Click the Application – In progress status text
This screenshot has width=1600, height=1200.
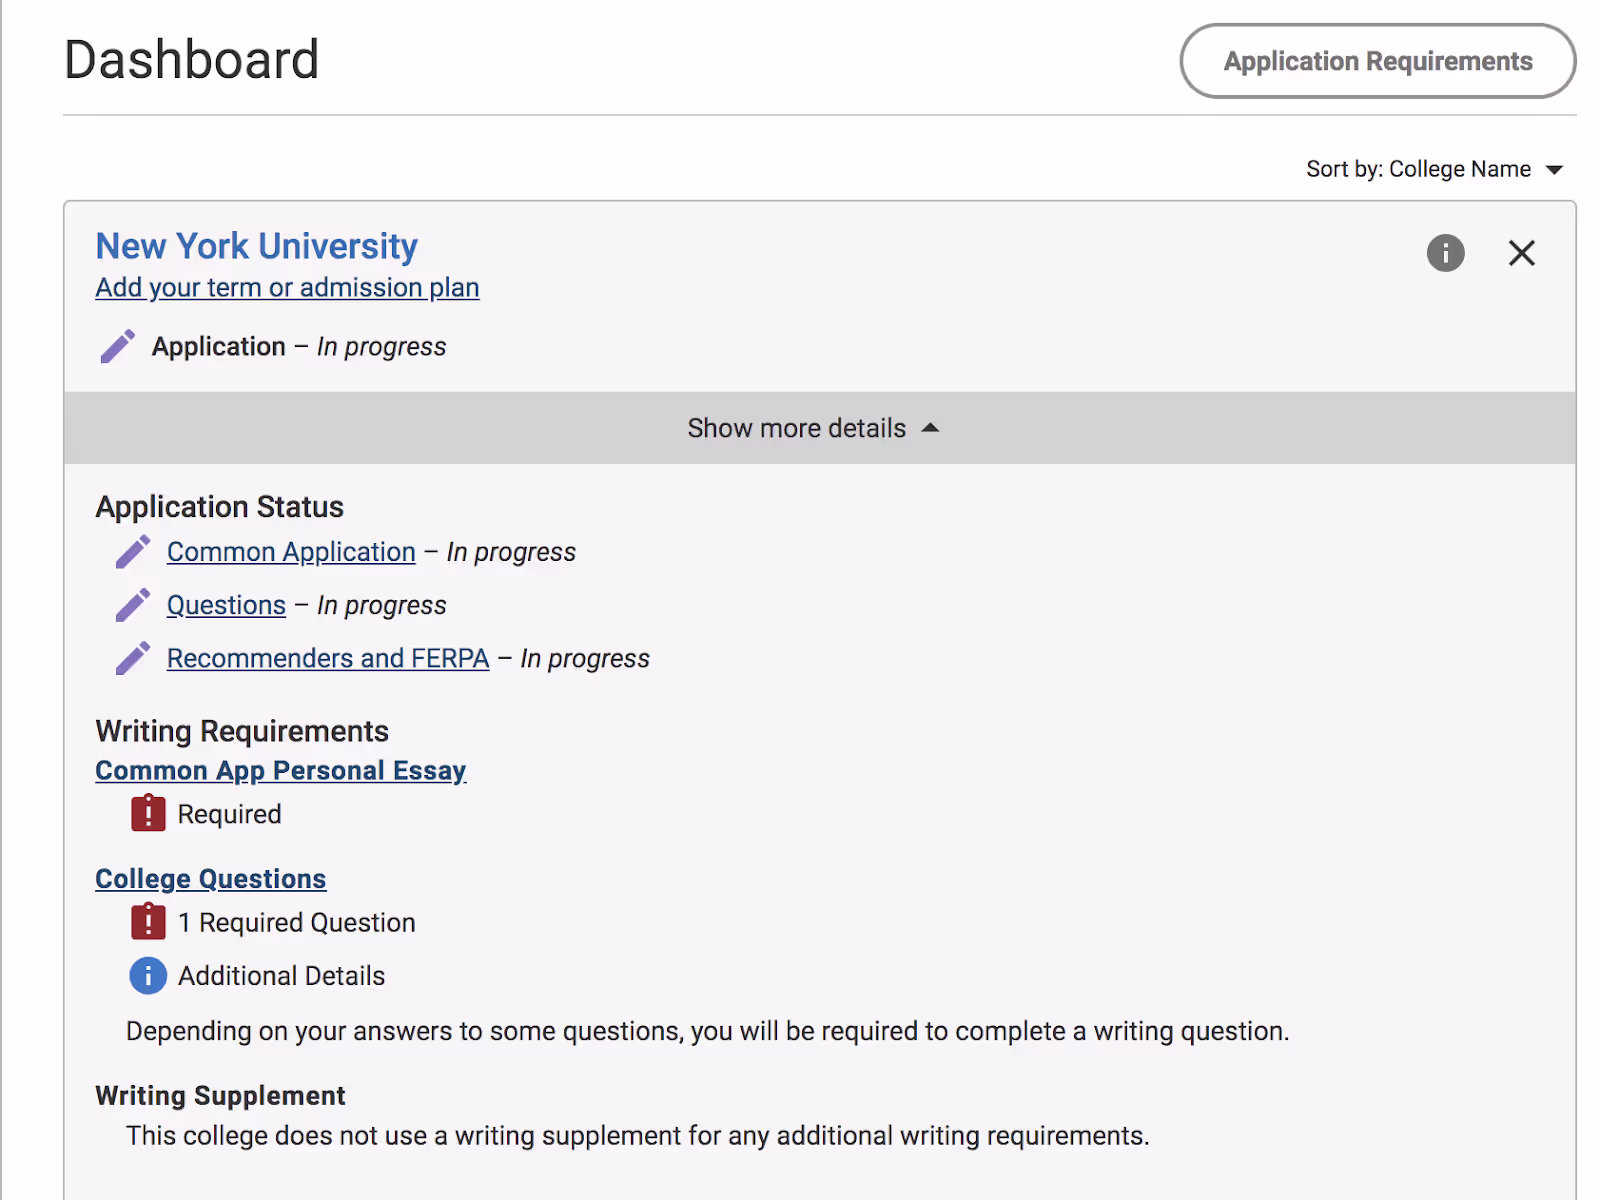[299, 346]
